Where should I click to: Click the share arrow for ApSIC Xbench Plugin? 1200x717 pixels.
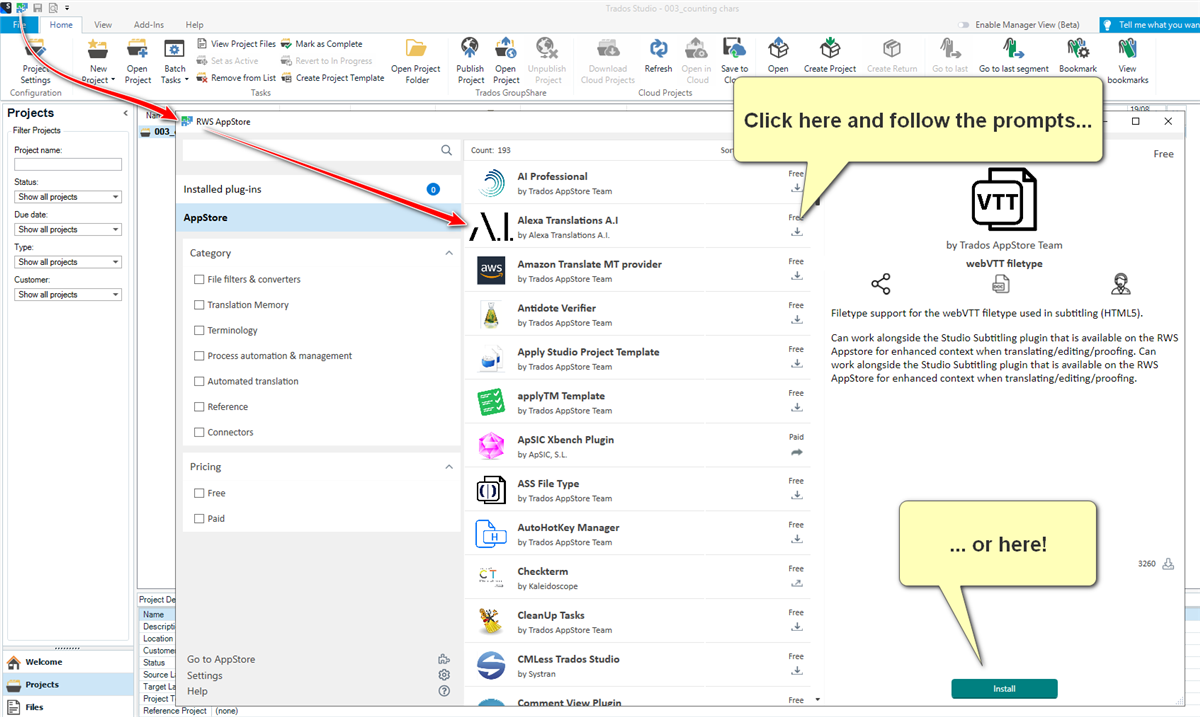click(797, 452)
